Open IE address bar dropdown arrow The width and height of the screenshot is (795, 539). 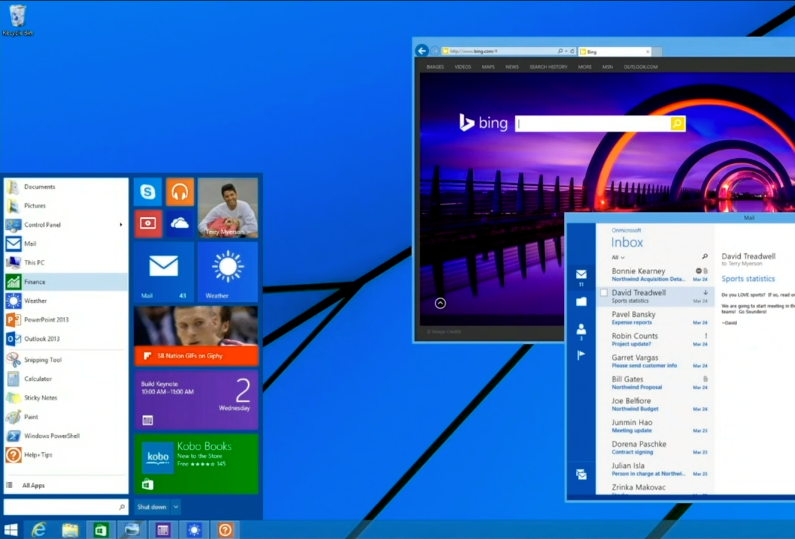coord(566,51)
